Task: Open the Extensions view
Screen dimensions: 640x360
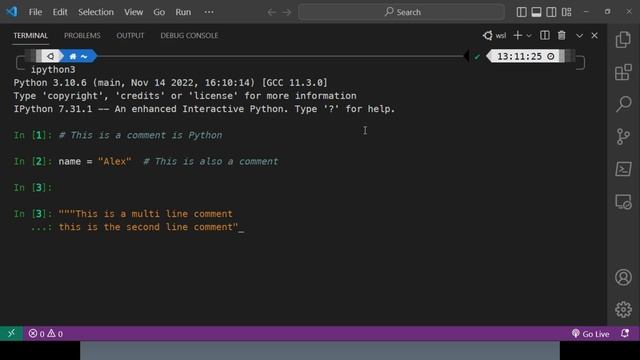Action: coord(623,72)
